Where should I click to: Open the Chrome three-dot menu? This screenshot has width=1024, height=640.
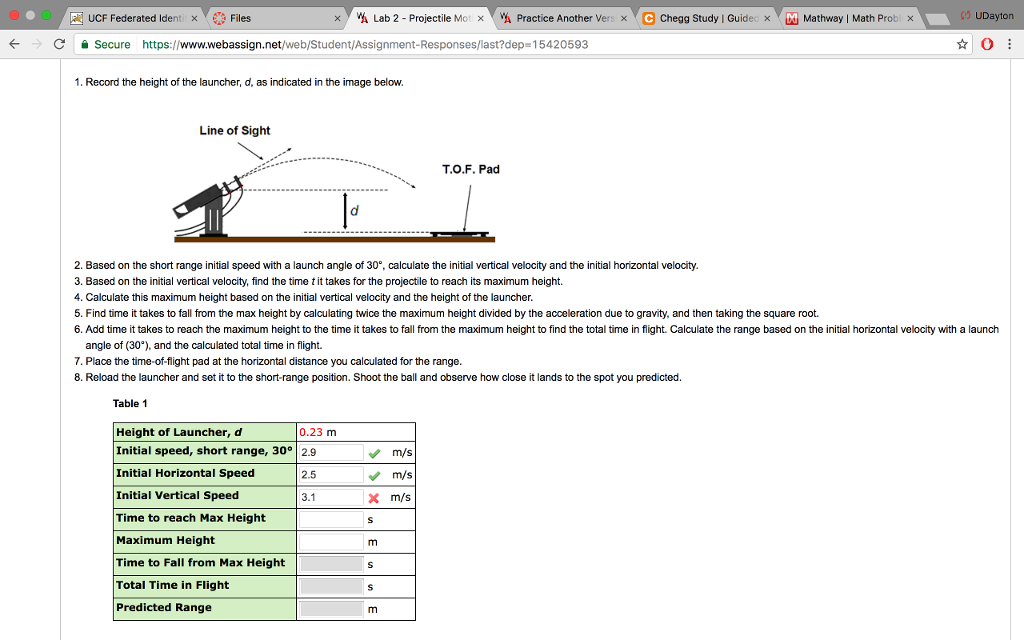[1012, 44]
